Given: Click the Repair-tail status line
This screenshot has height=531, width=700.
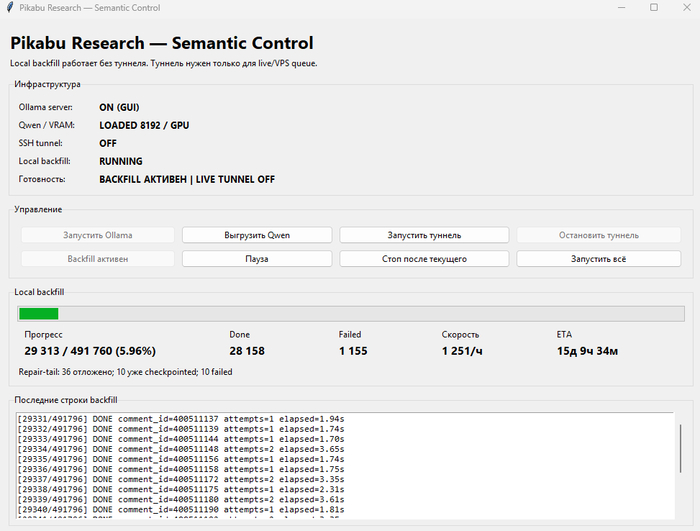Looking at the screenshot, I should [125, 372].
